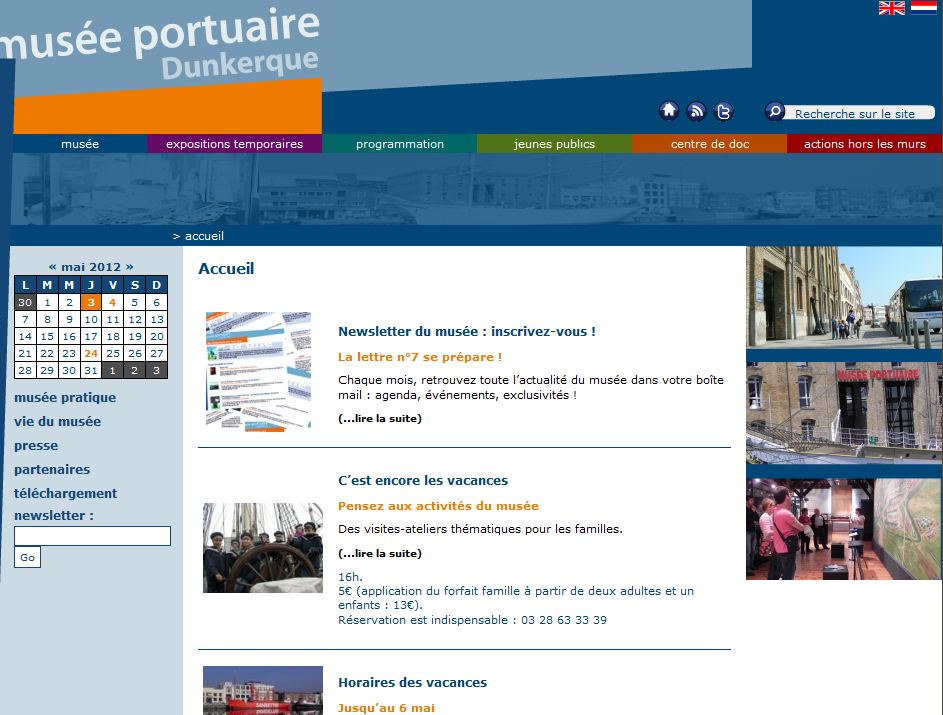The width and height of the screenshot is (943, 715).
Task: Click the search magnifier icon
Action: [773, 111]
